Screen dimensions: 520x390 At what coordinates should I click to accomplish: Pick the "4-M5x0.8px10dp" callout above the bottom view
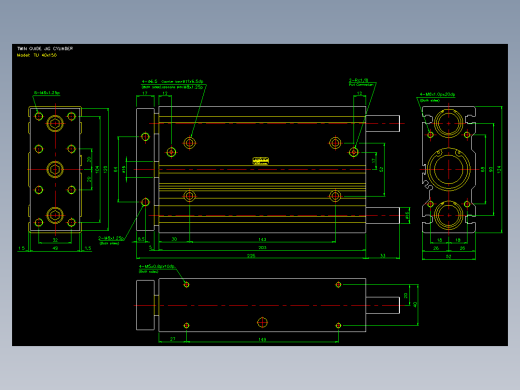(156, 269)
